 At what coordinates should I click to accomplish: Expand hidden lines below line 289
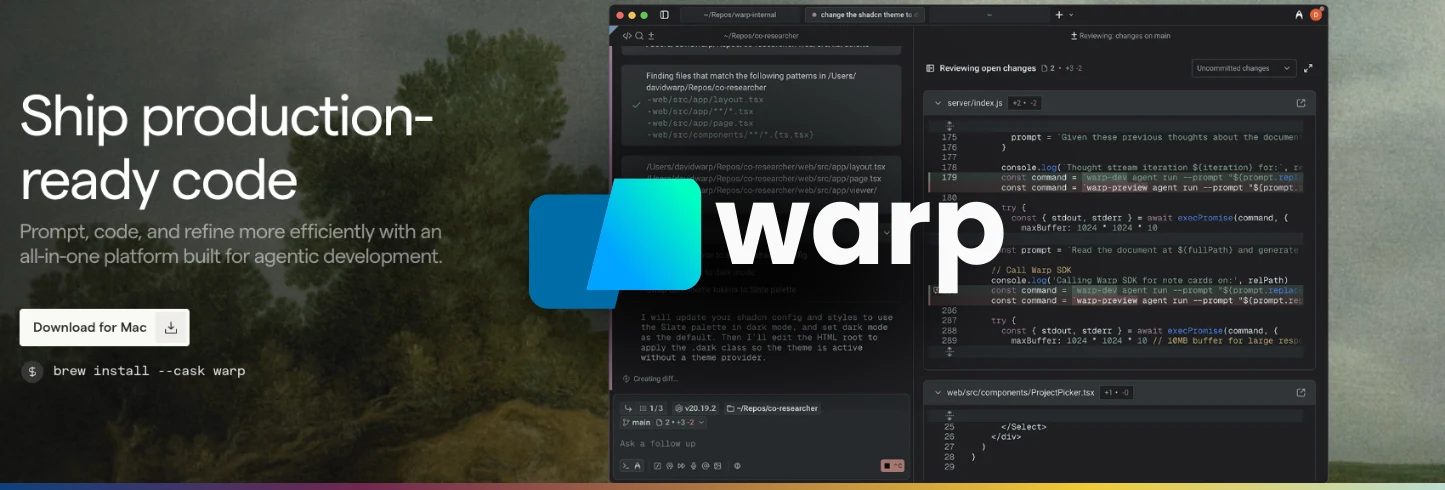click(x=949, y=351)
